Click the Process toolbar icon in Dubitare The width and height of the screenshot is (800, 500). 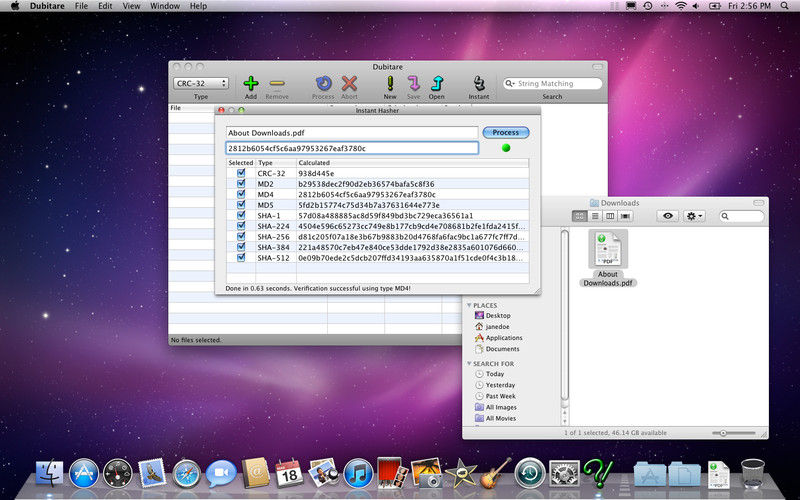coord(323,83)
